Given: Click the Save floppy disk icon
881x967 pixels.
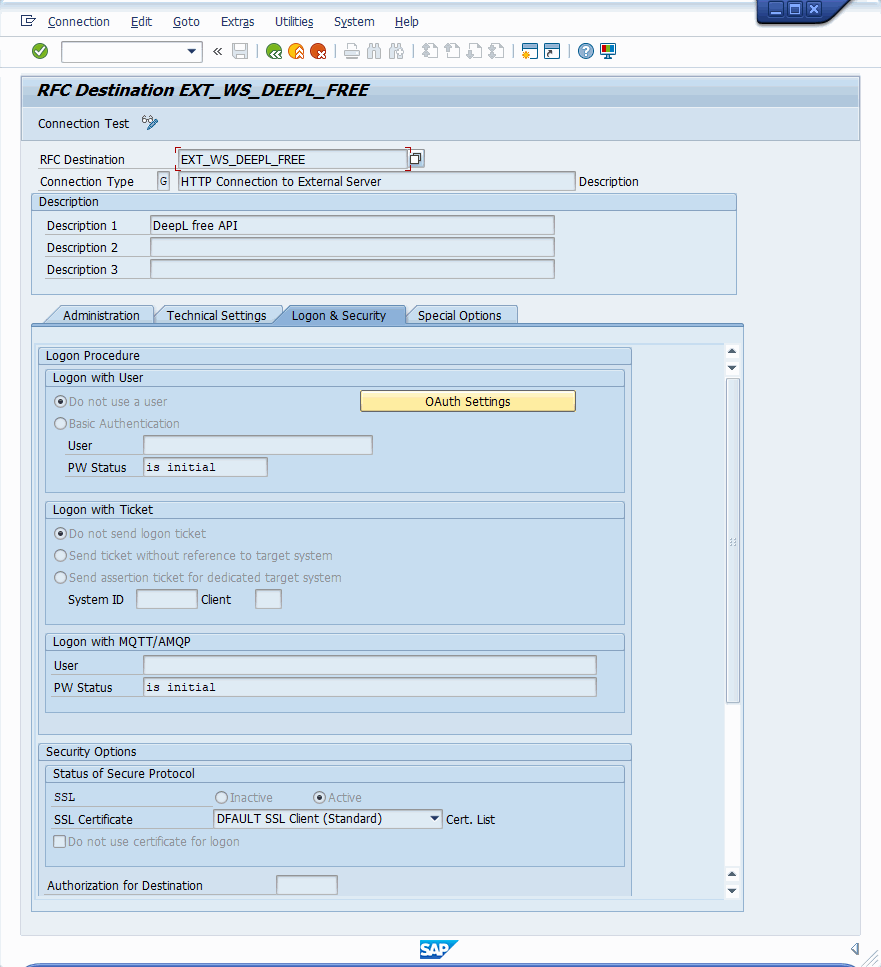Looking at the screenshot, I should pyautogui.click(x=240, y=51).
